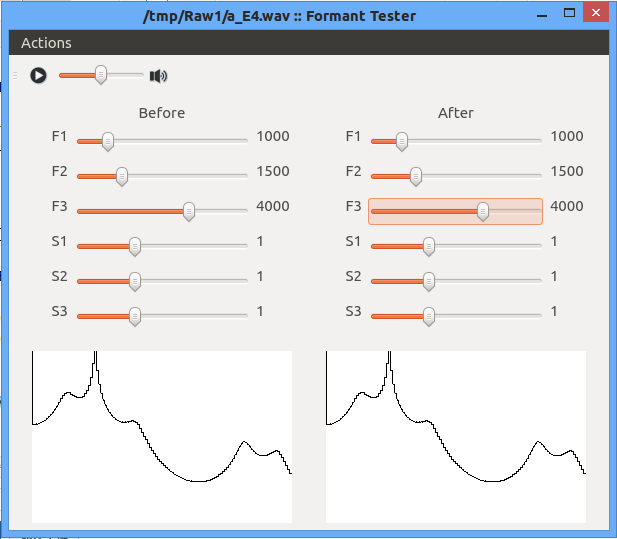The image size is (617, 539).
Task: Click the Before F3 value 4000
Action: coord(273,206)
